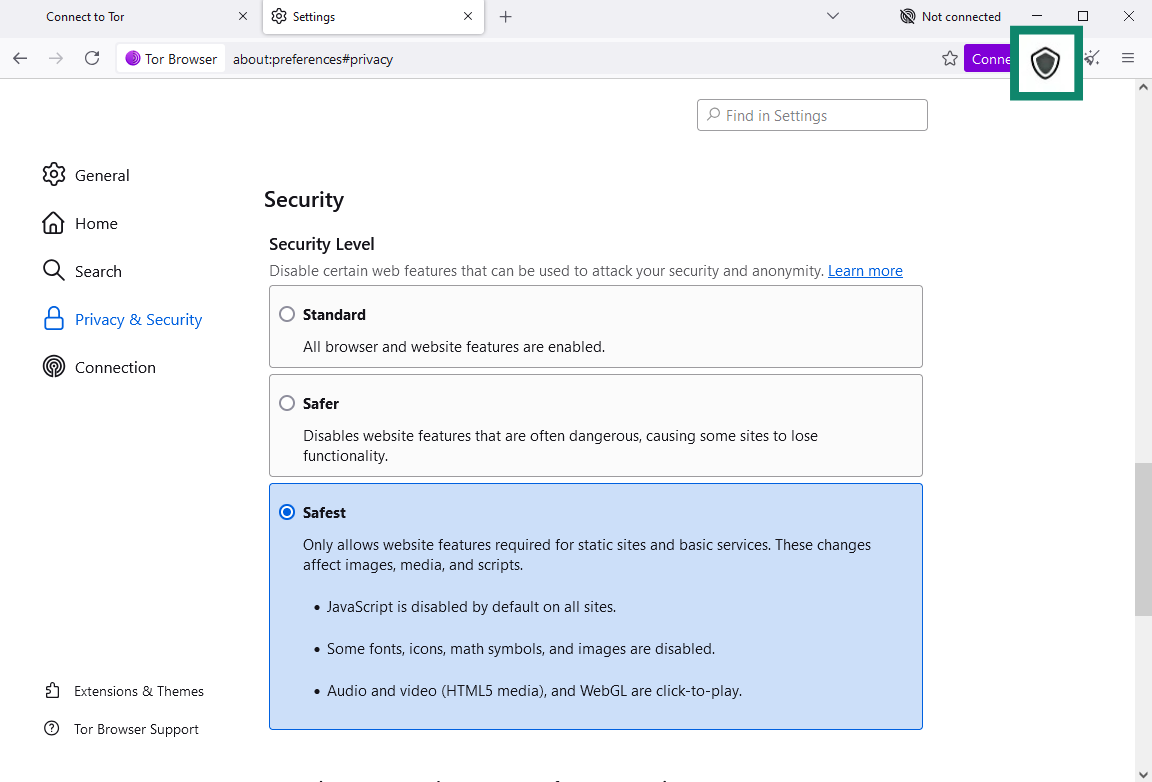Select the Privacy & Security lock icon

pos(54,319)
